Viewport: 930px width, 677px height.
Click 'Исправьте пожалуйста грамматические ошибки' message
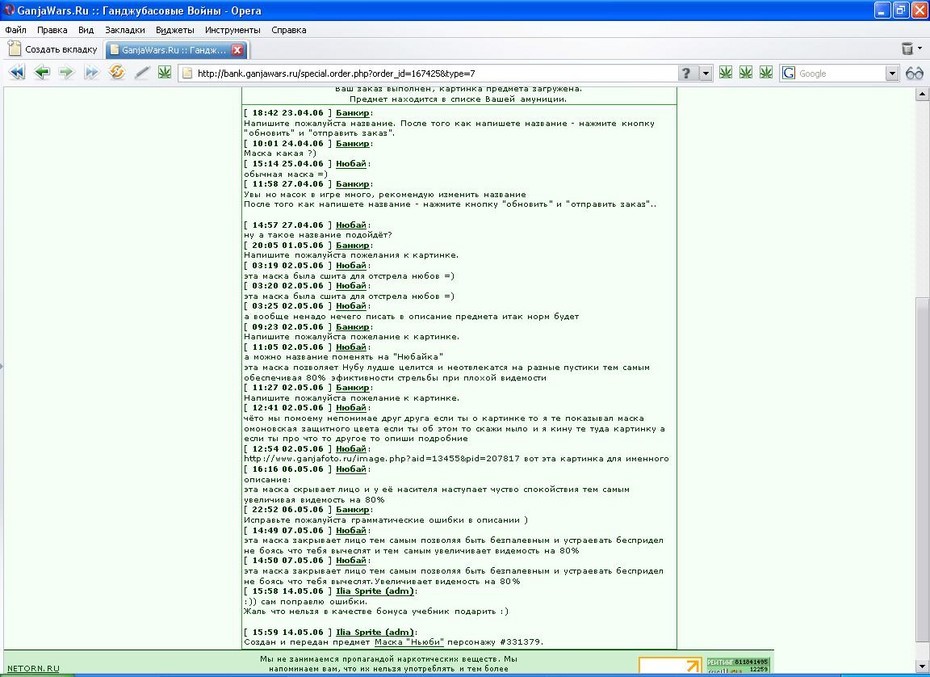coord(386,520)
